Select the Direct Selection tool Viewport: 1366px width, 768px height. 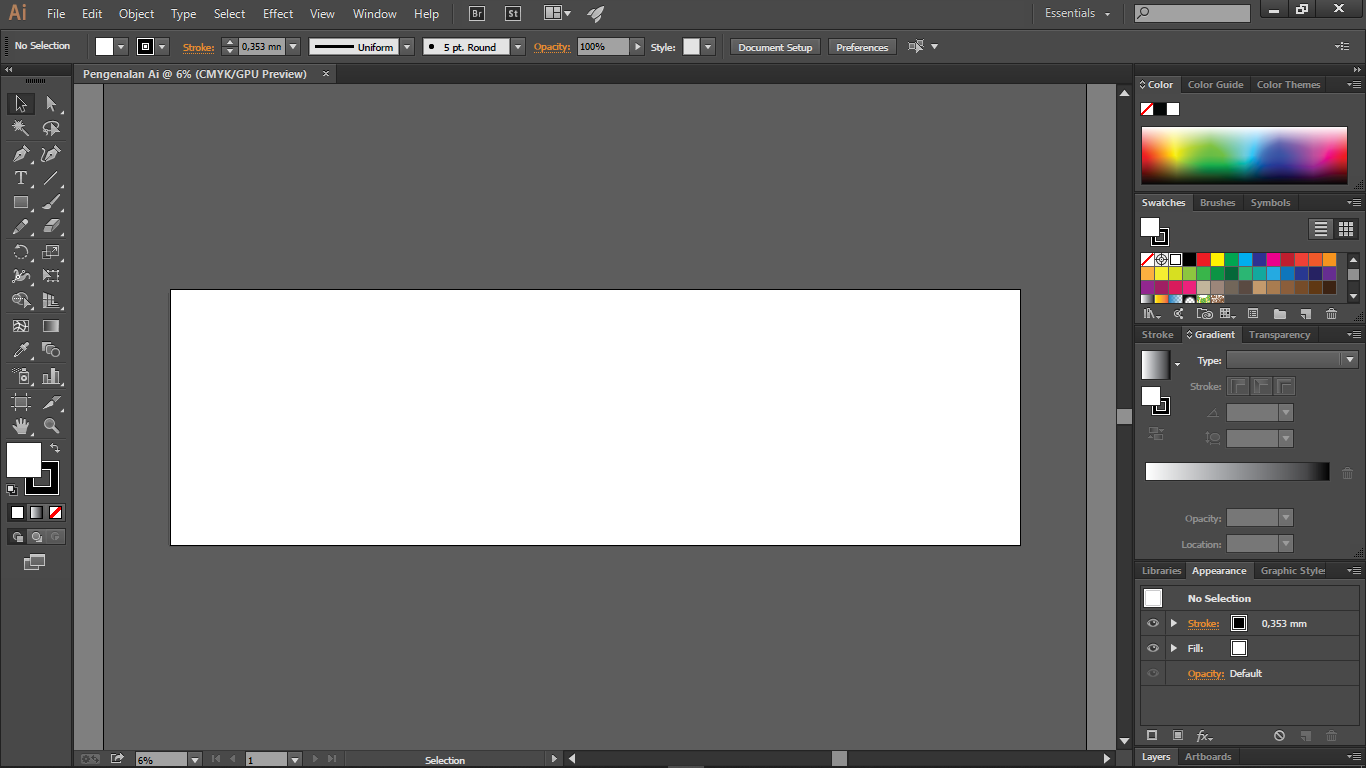51,104
